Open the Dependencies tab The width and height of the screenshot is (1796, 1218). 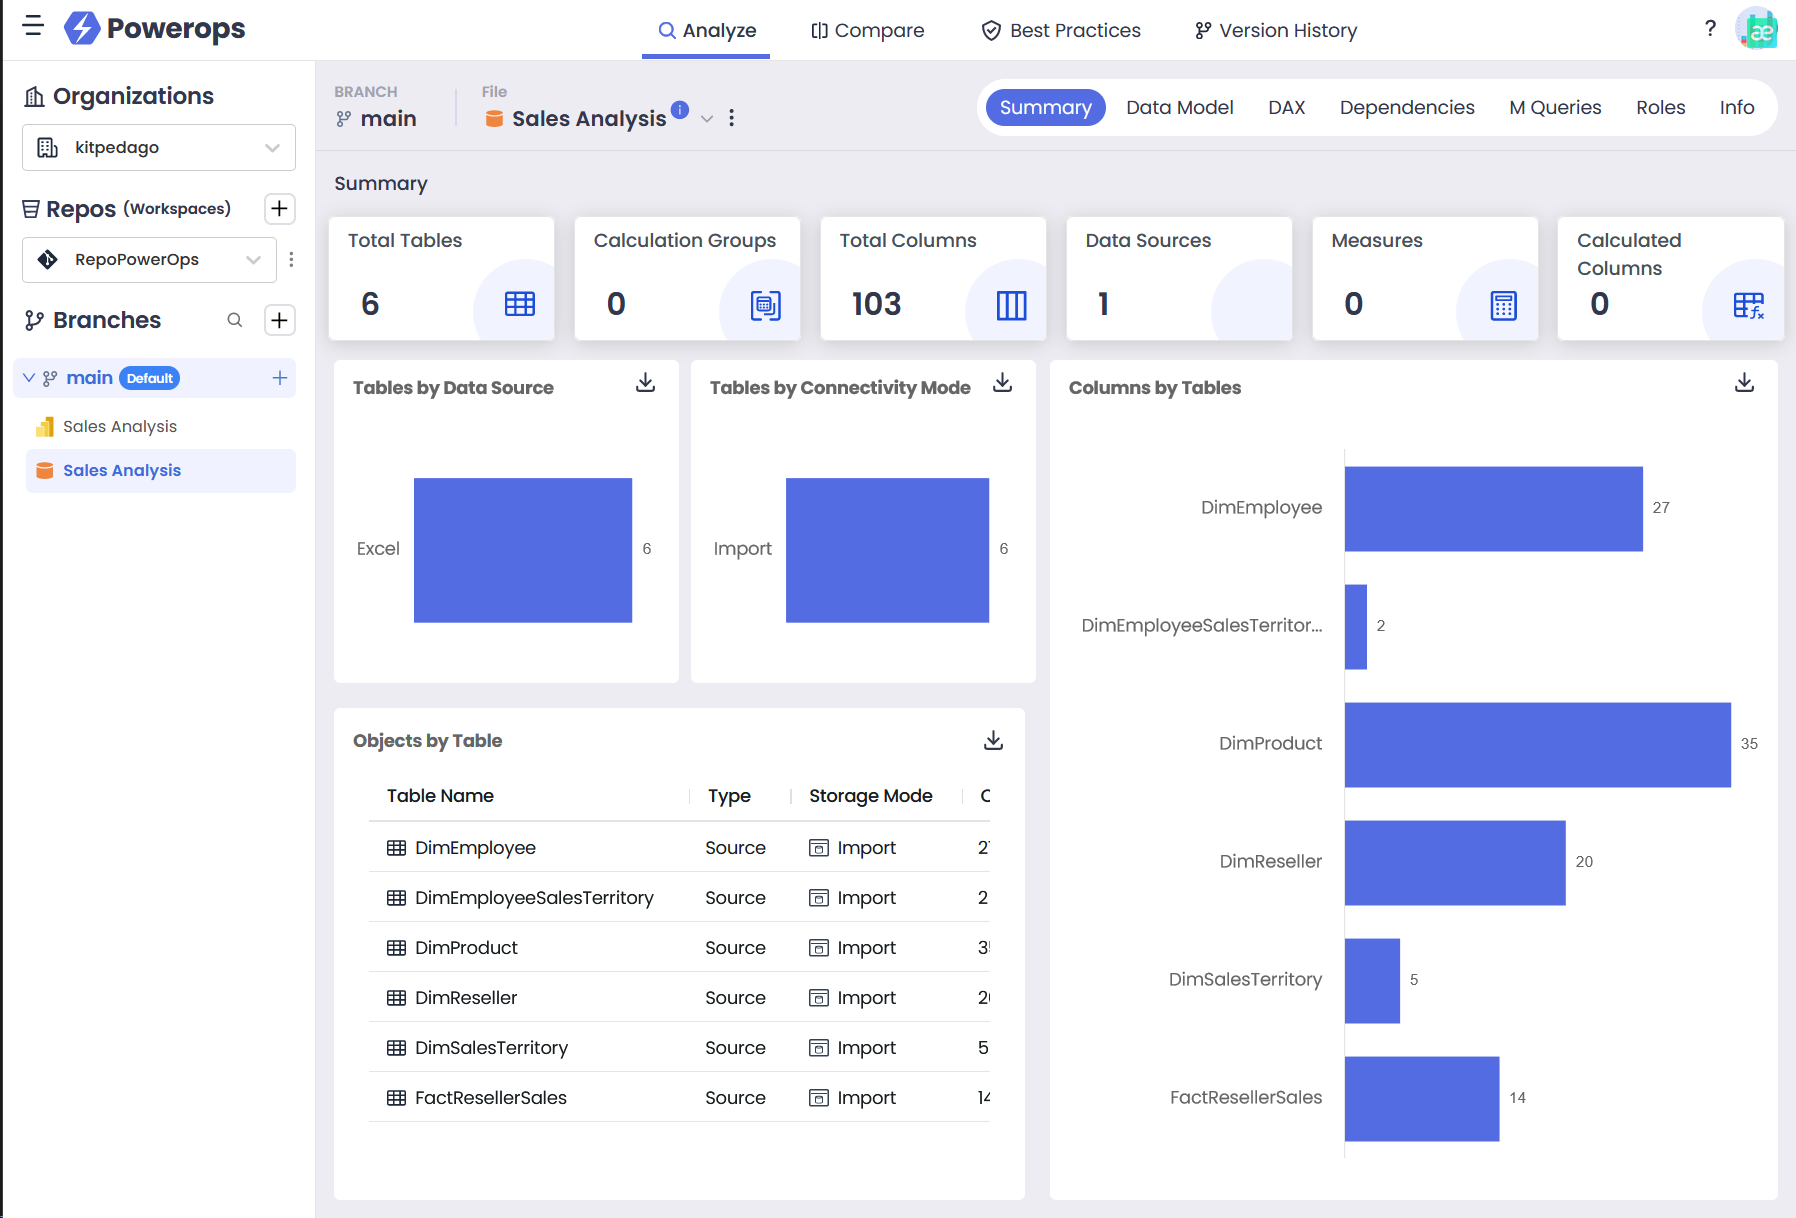[x=1406, y=108]
